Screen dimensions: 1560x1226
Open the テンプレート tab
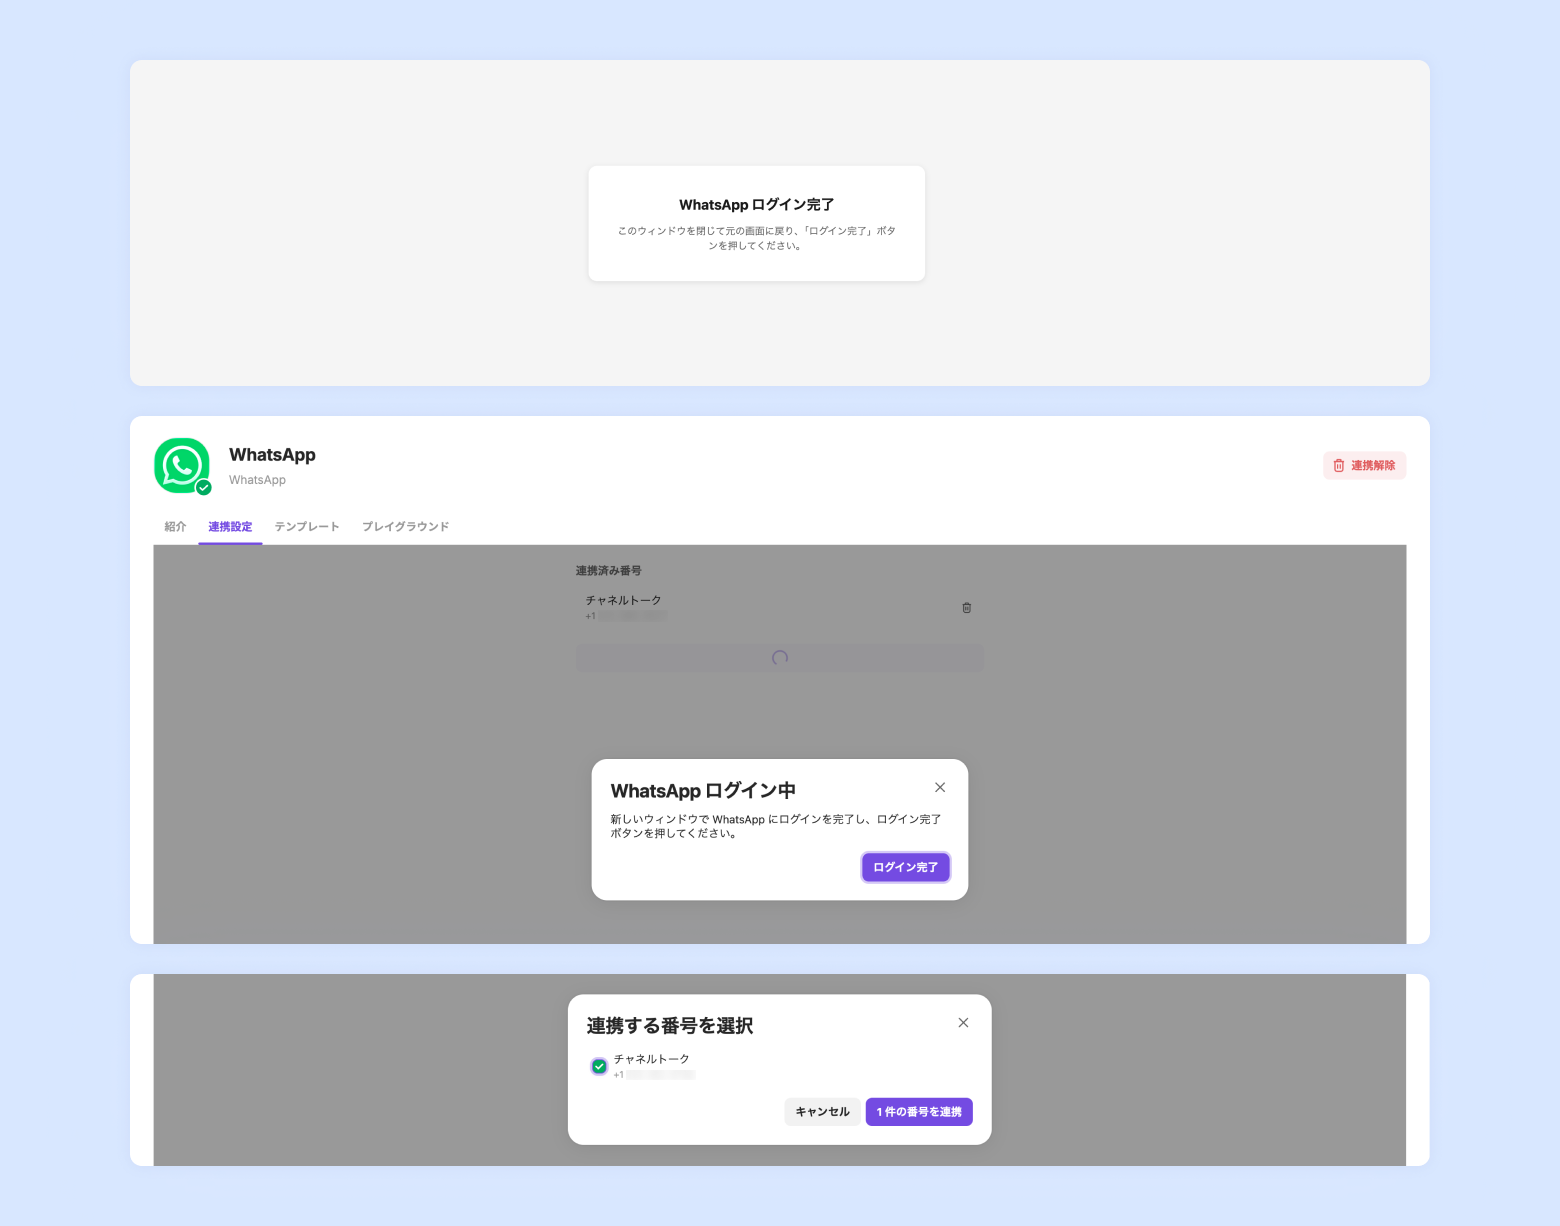click(x=307, y=526)
